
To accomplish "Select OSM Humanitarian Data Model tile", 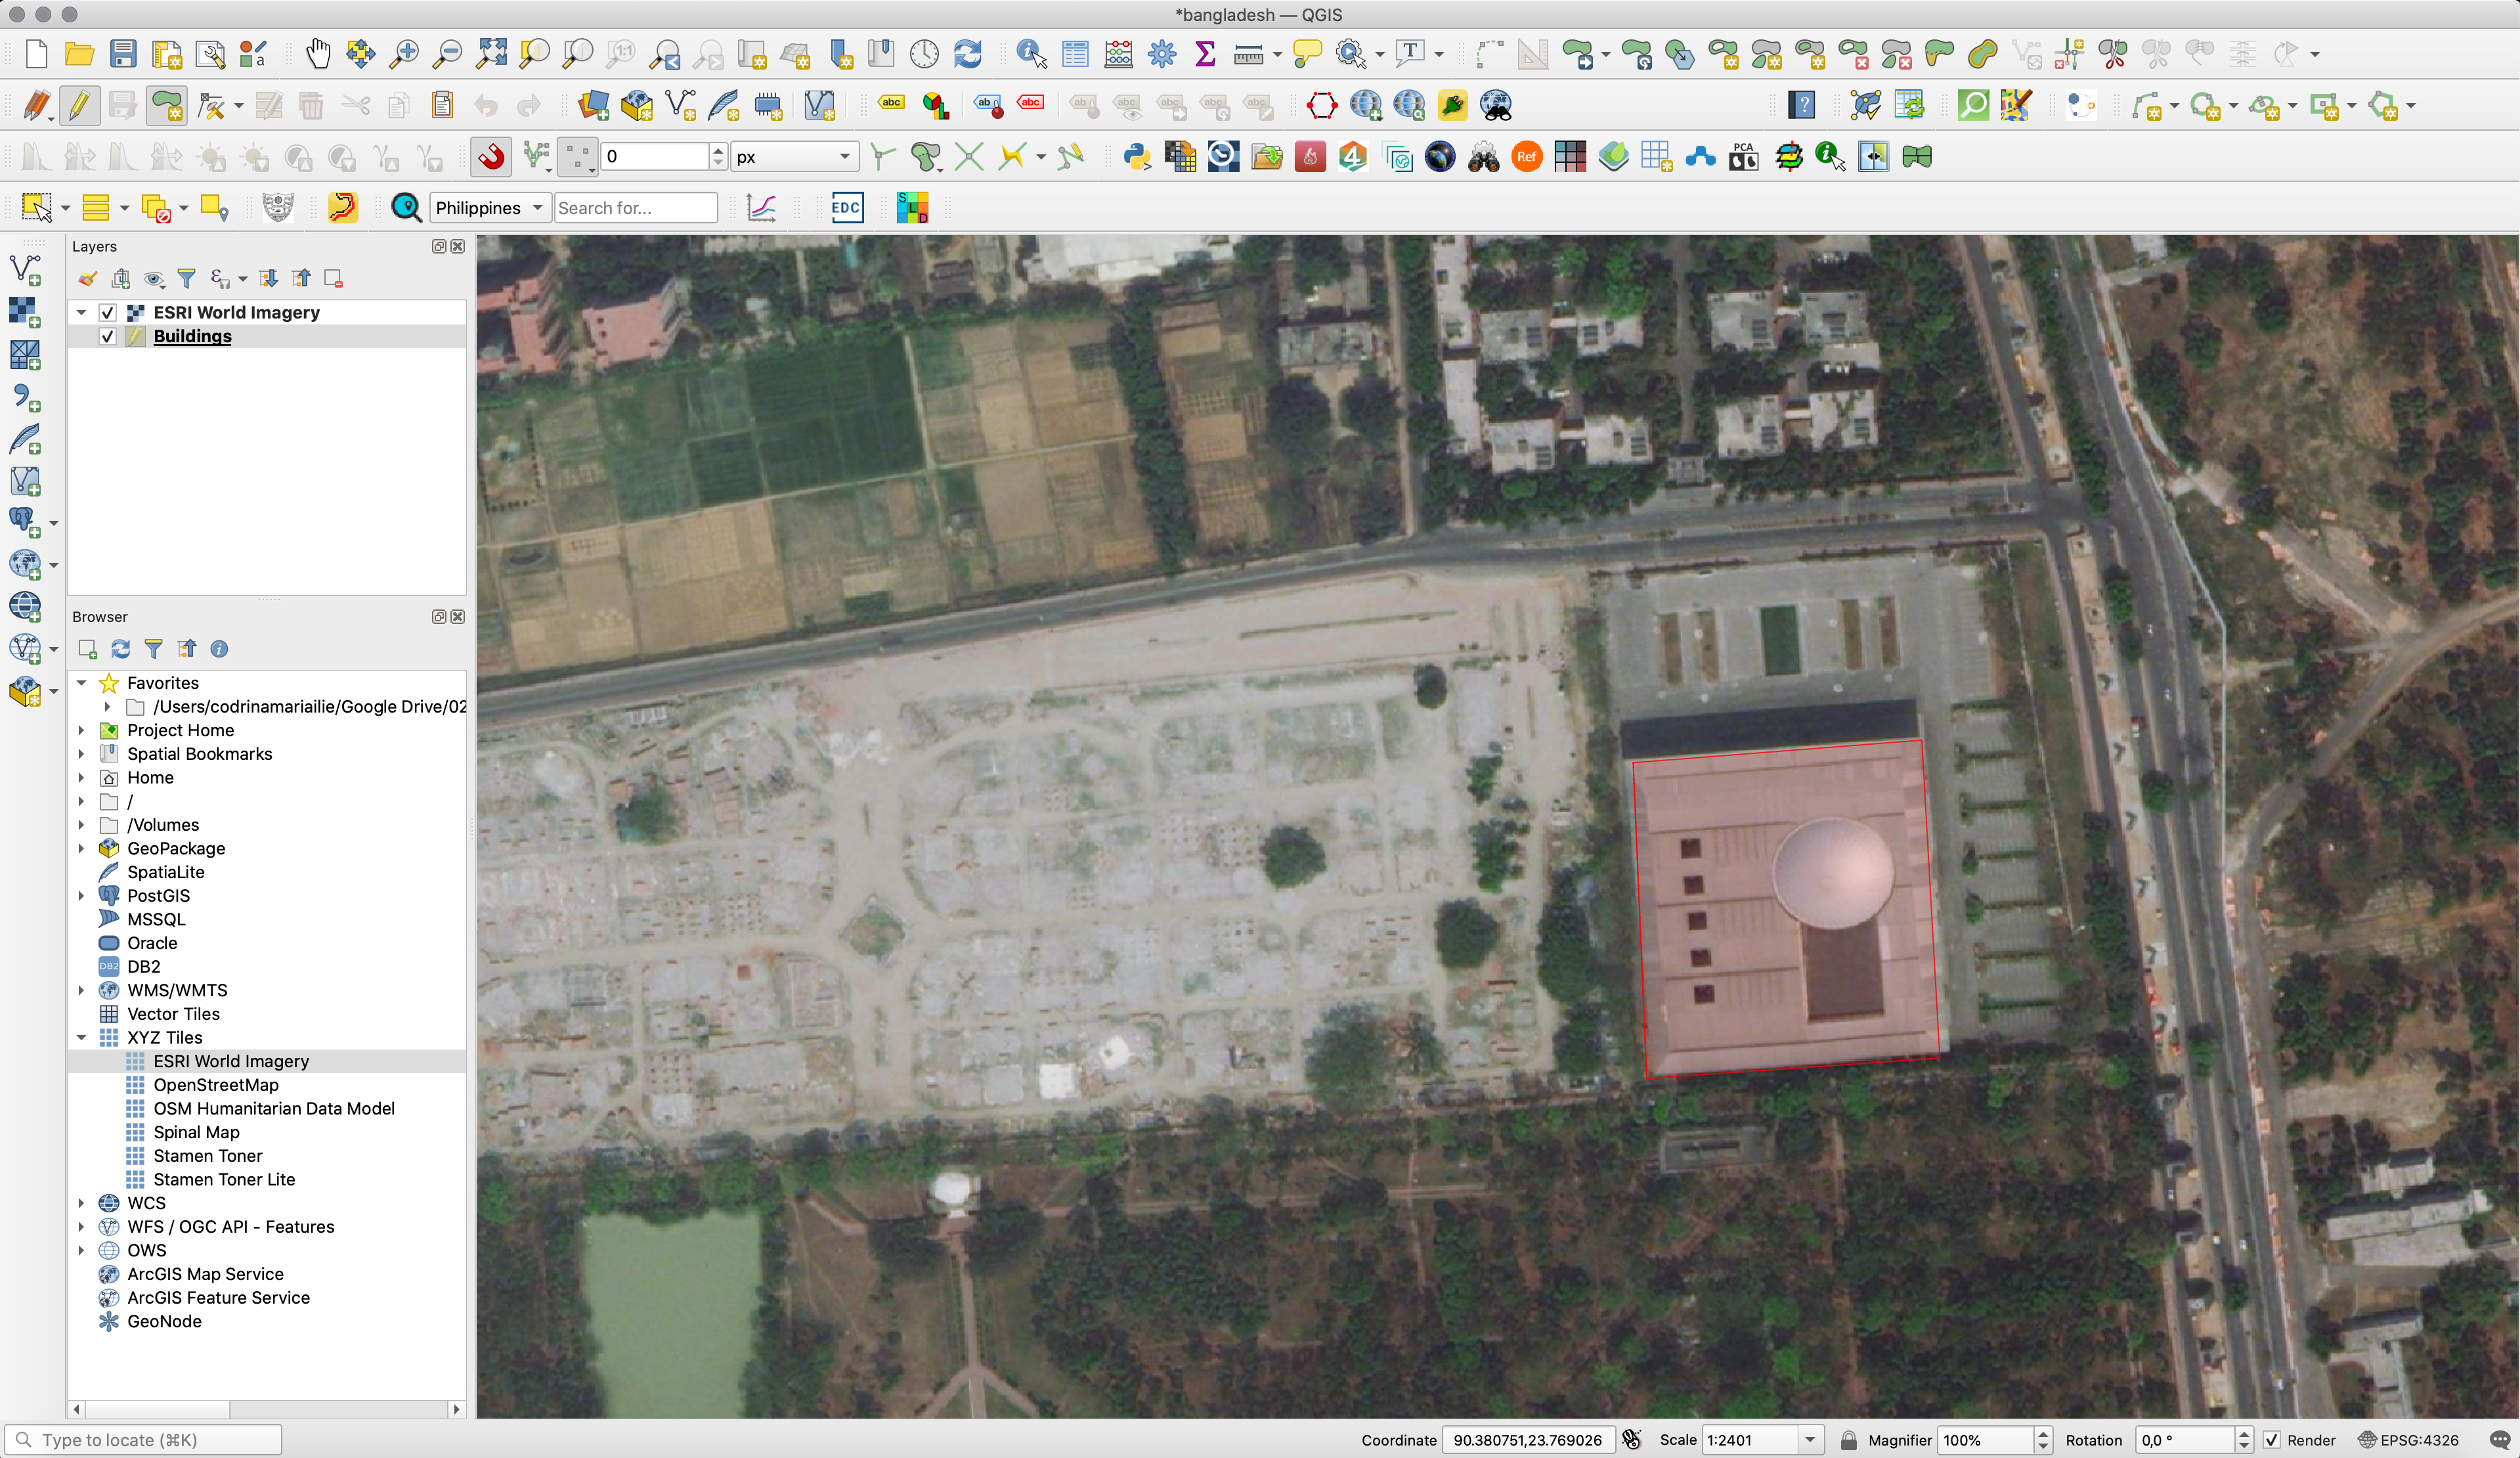I will tap(274, 1108).
